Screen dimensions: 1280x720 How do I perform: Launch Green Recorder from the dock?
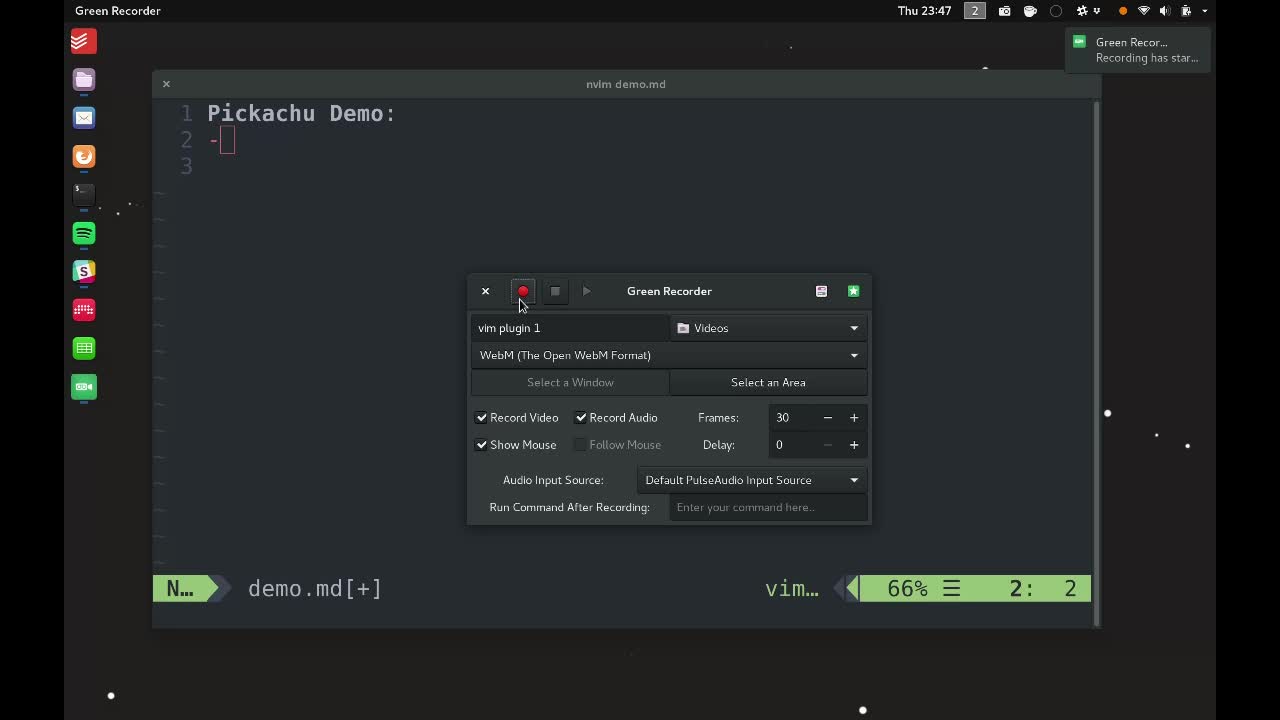tap(84, 387)
